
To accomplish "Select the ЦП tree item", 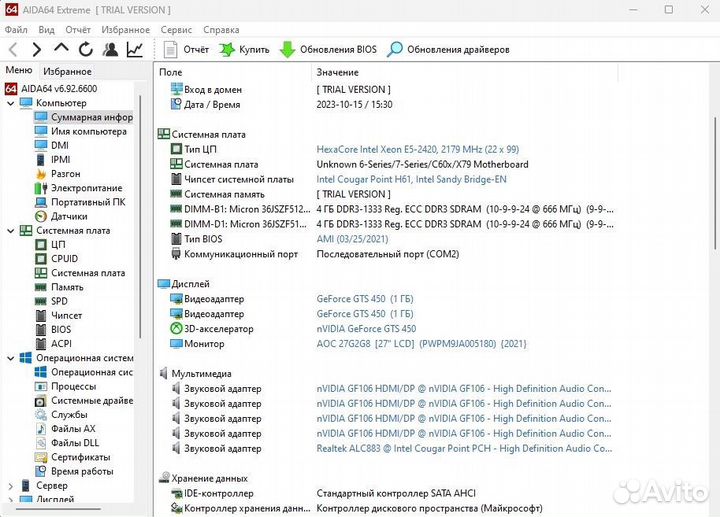I will (50, 245).
